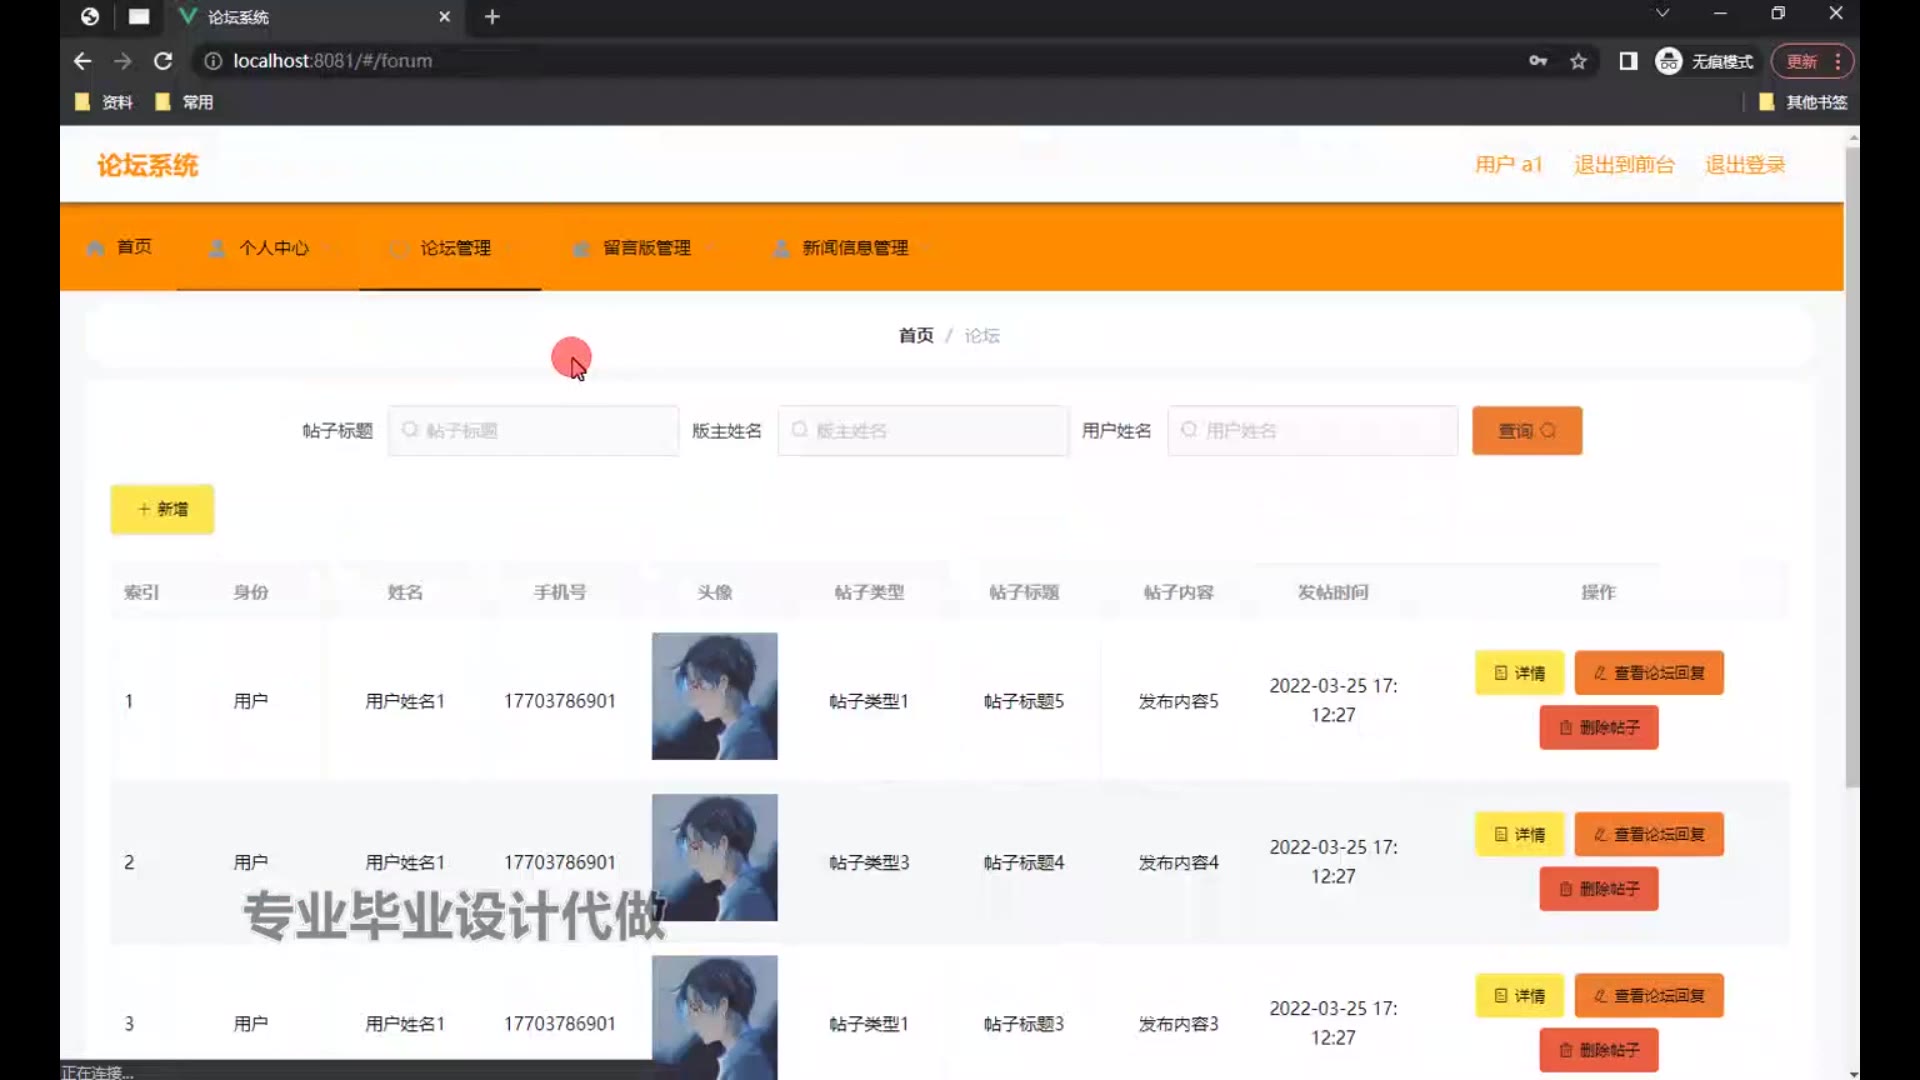Open the saved passwords key icon
1920x1080 pixels.
pyautogui.click(x=1538, y=61)
